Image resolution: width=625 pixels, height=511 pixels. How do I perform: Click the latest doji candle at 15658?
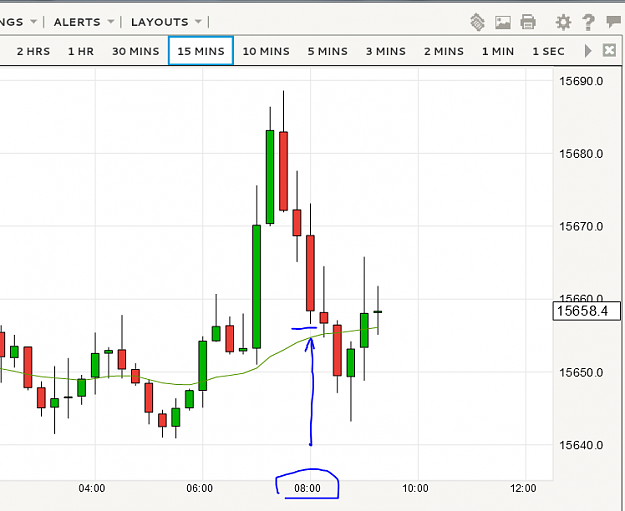pos(378,312)
